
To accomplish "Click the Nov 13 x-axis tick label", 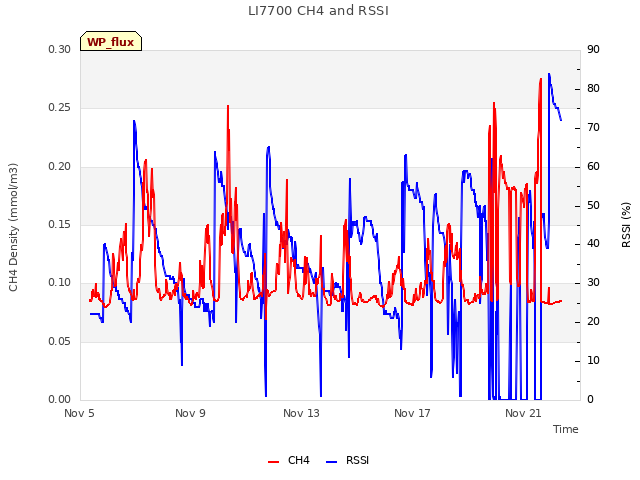I will (301, 413).
